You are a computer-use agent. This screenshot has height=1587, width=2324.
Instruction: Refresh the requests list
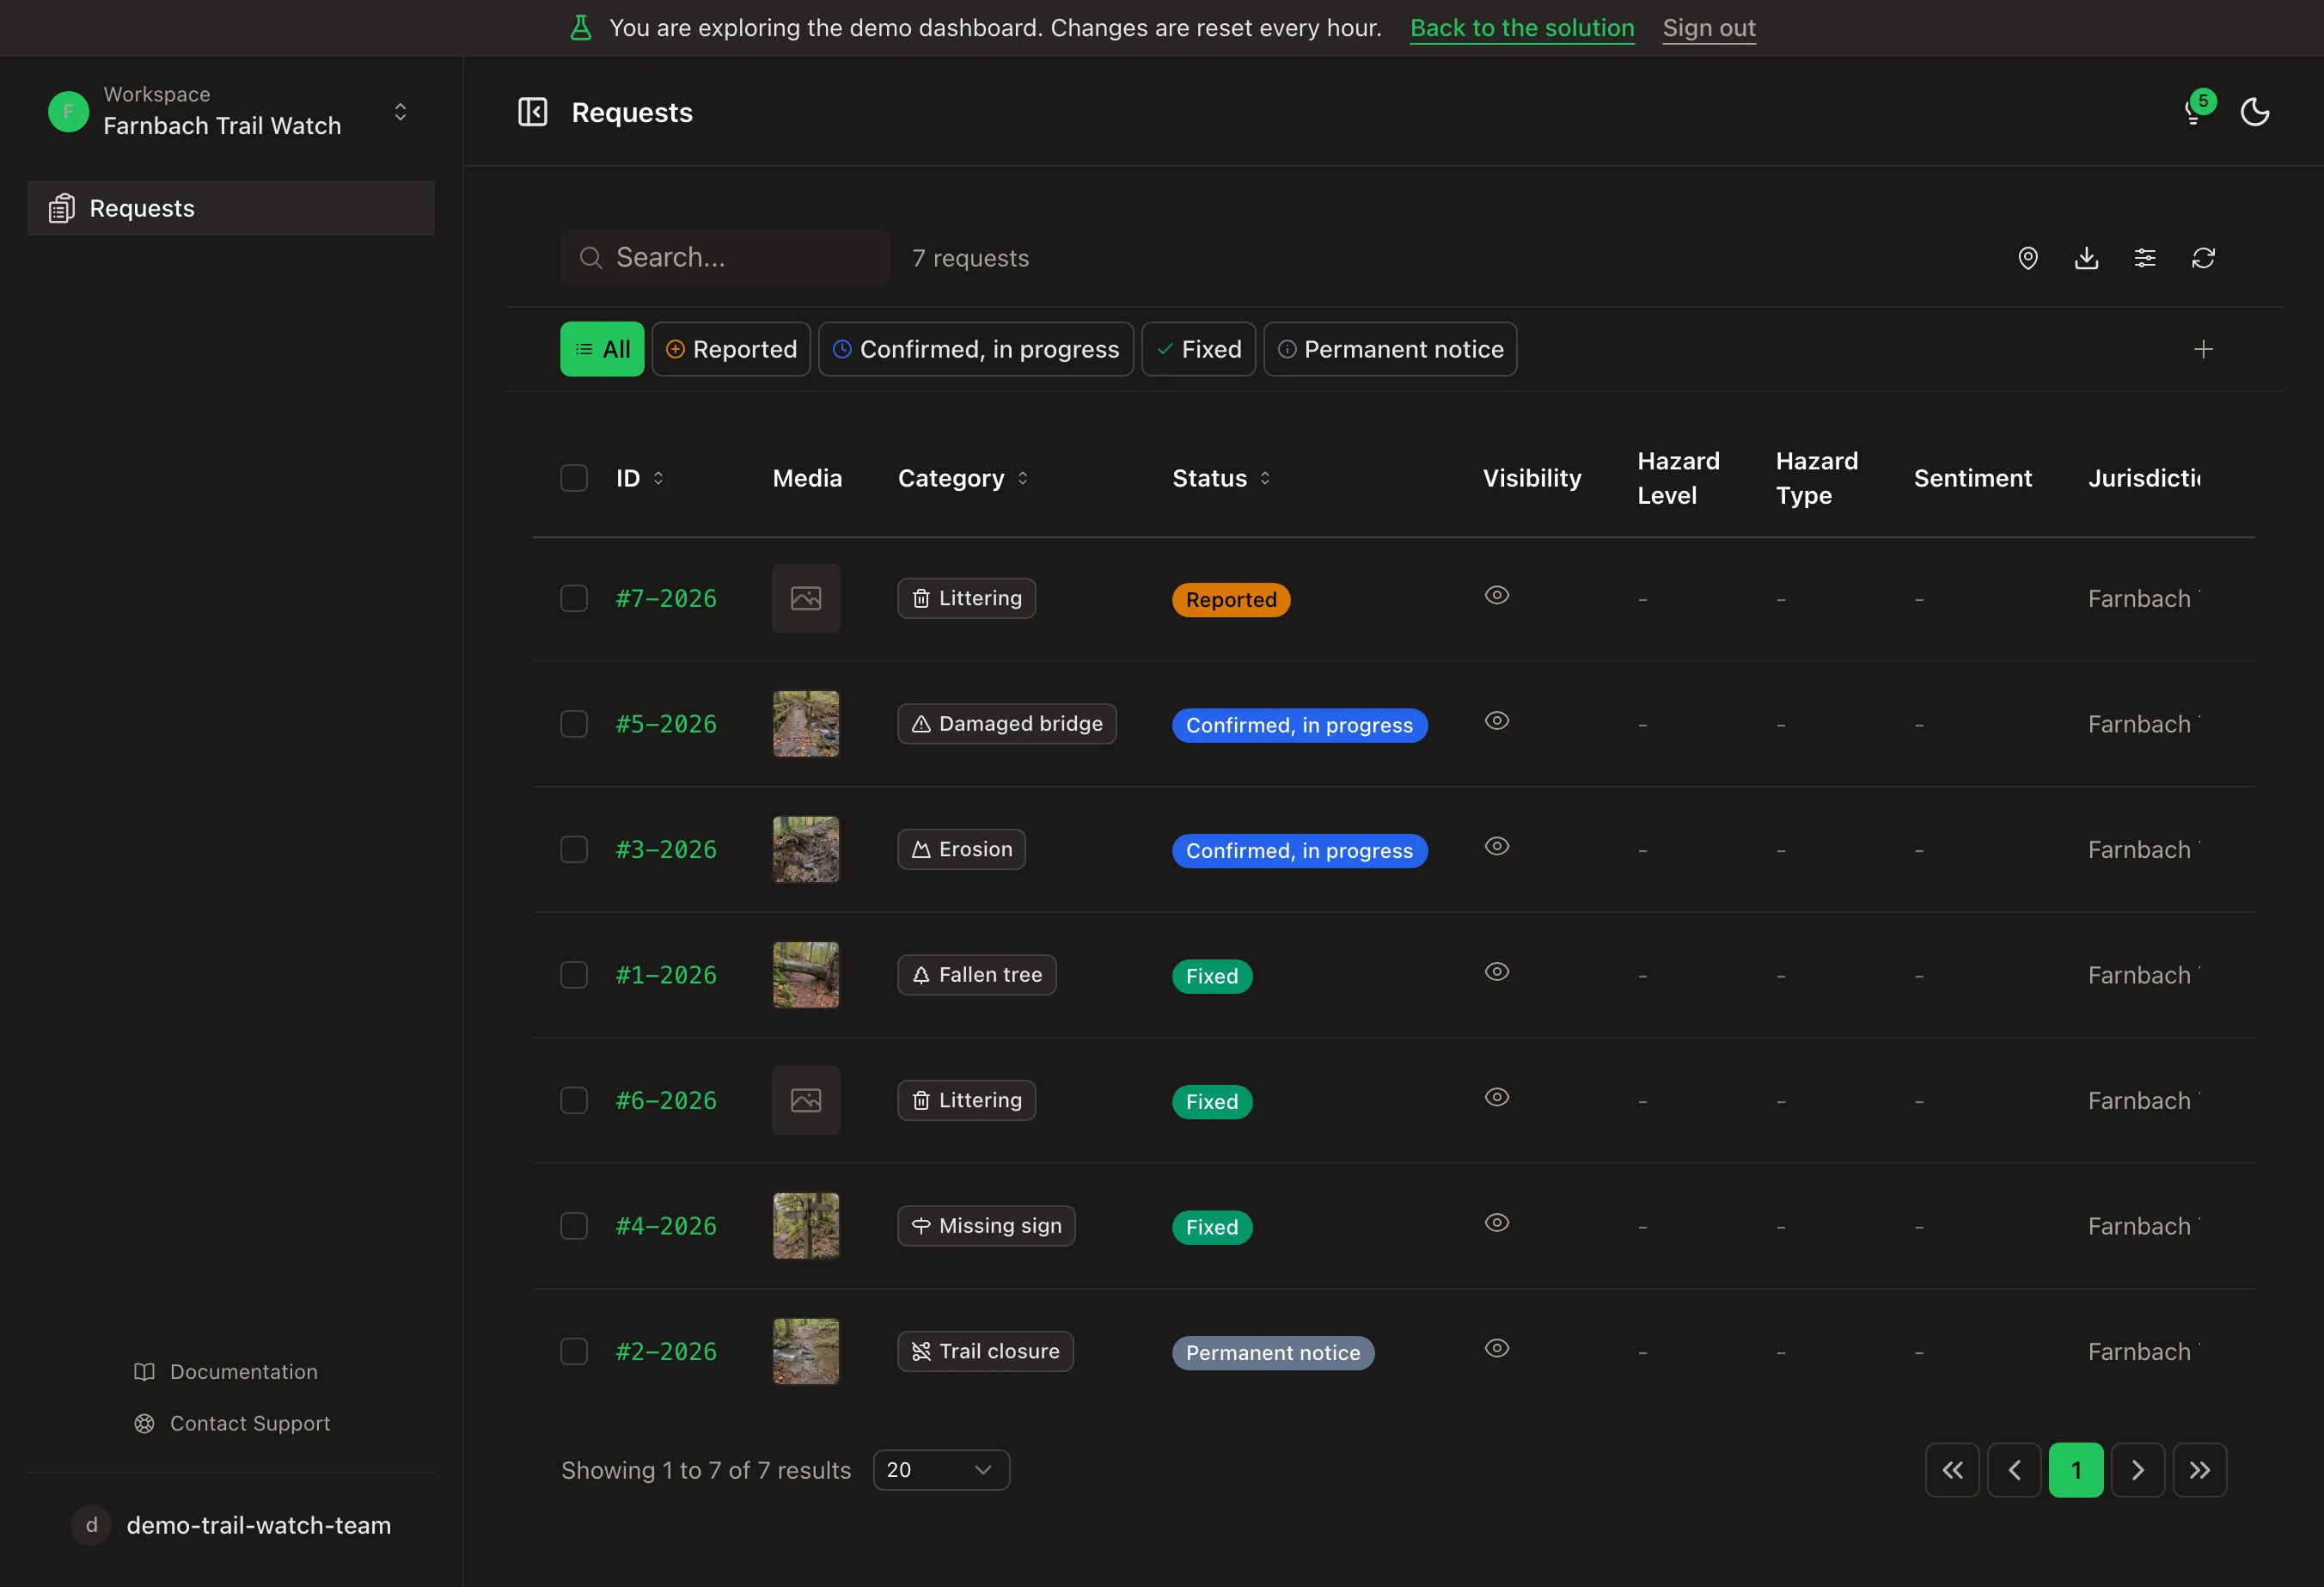pos(2203,258)
